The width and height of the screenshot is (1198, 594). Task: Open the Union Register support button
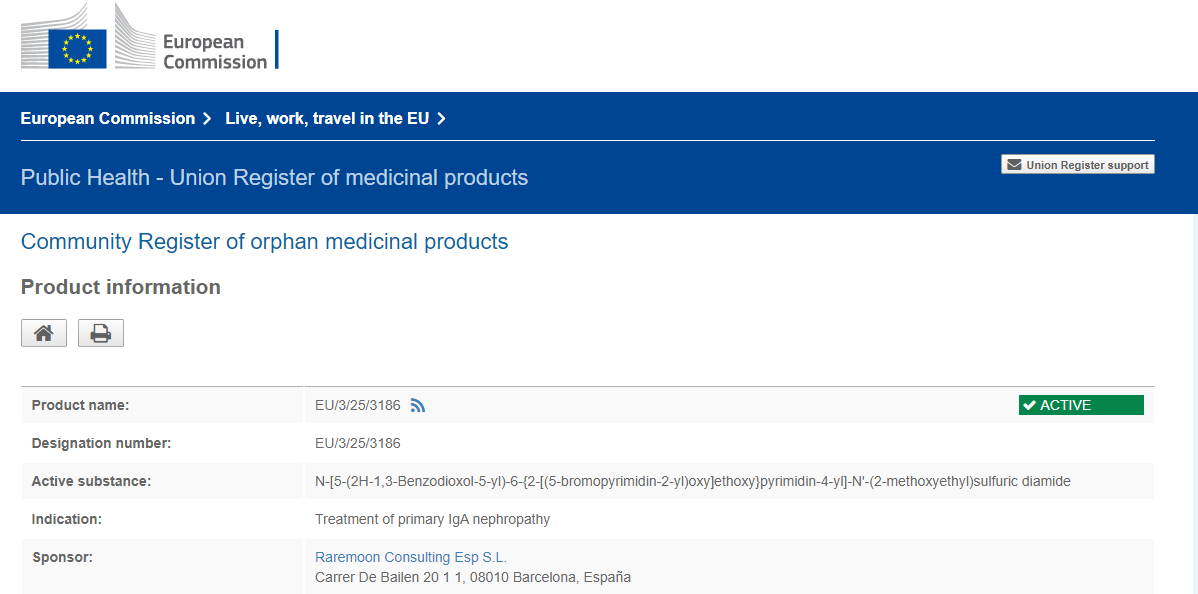point(1078,165)
